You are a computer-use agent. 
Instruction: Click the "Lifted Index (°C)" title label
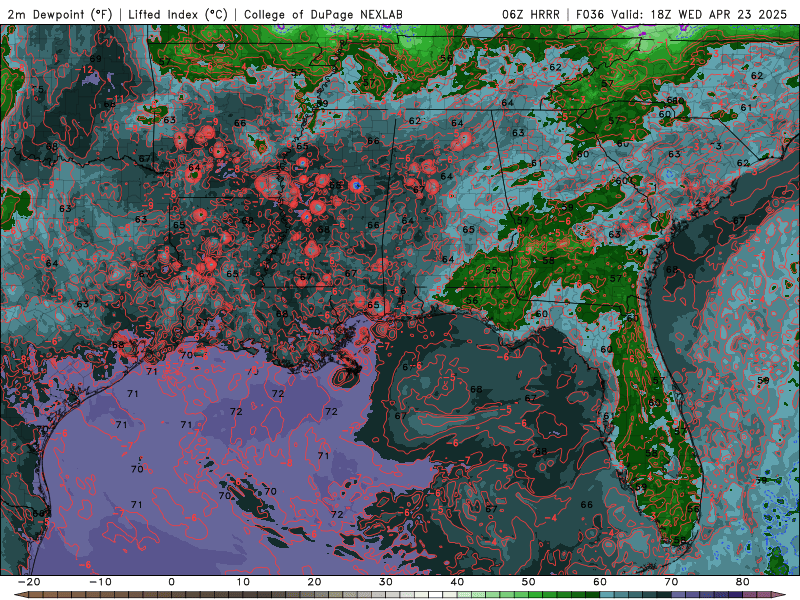coord(178,14)
